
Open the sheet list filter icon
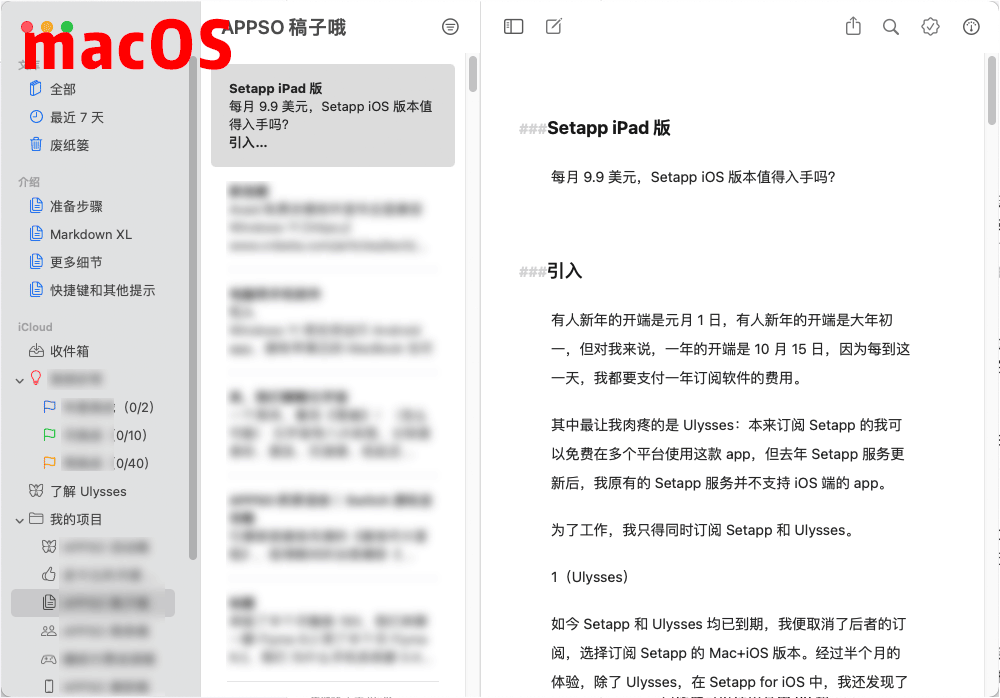(450, 27)
